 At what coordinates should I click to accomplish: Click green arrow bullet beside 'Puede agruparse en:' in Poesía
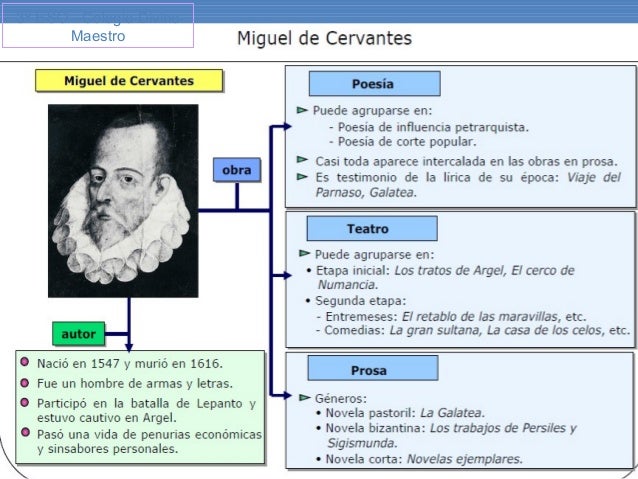302,110
